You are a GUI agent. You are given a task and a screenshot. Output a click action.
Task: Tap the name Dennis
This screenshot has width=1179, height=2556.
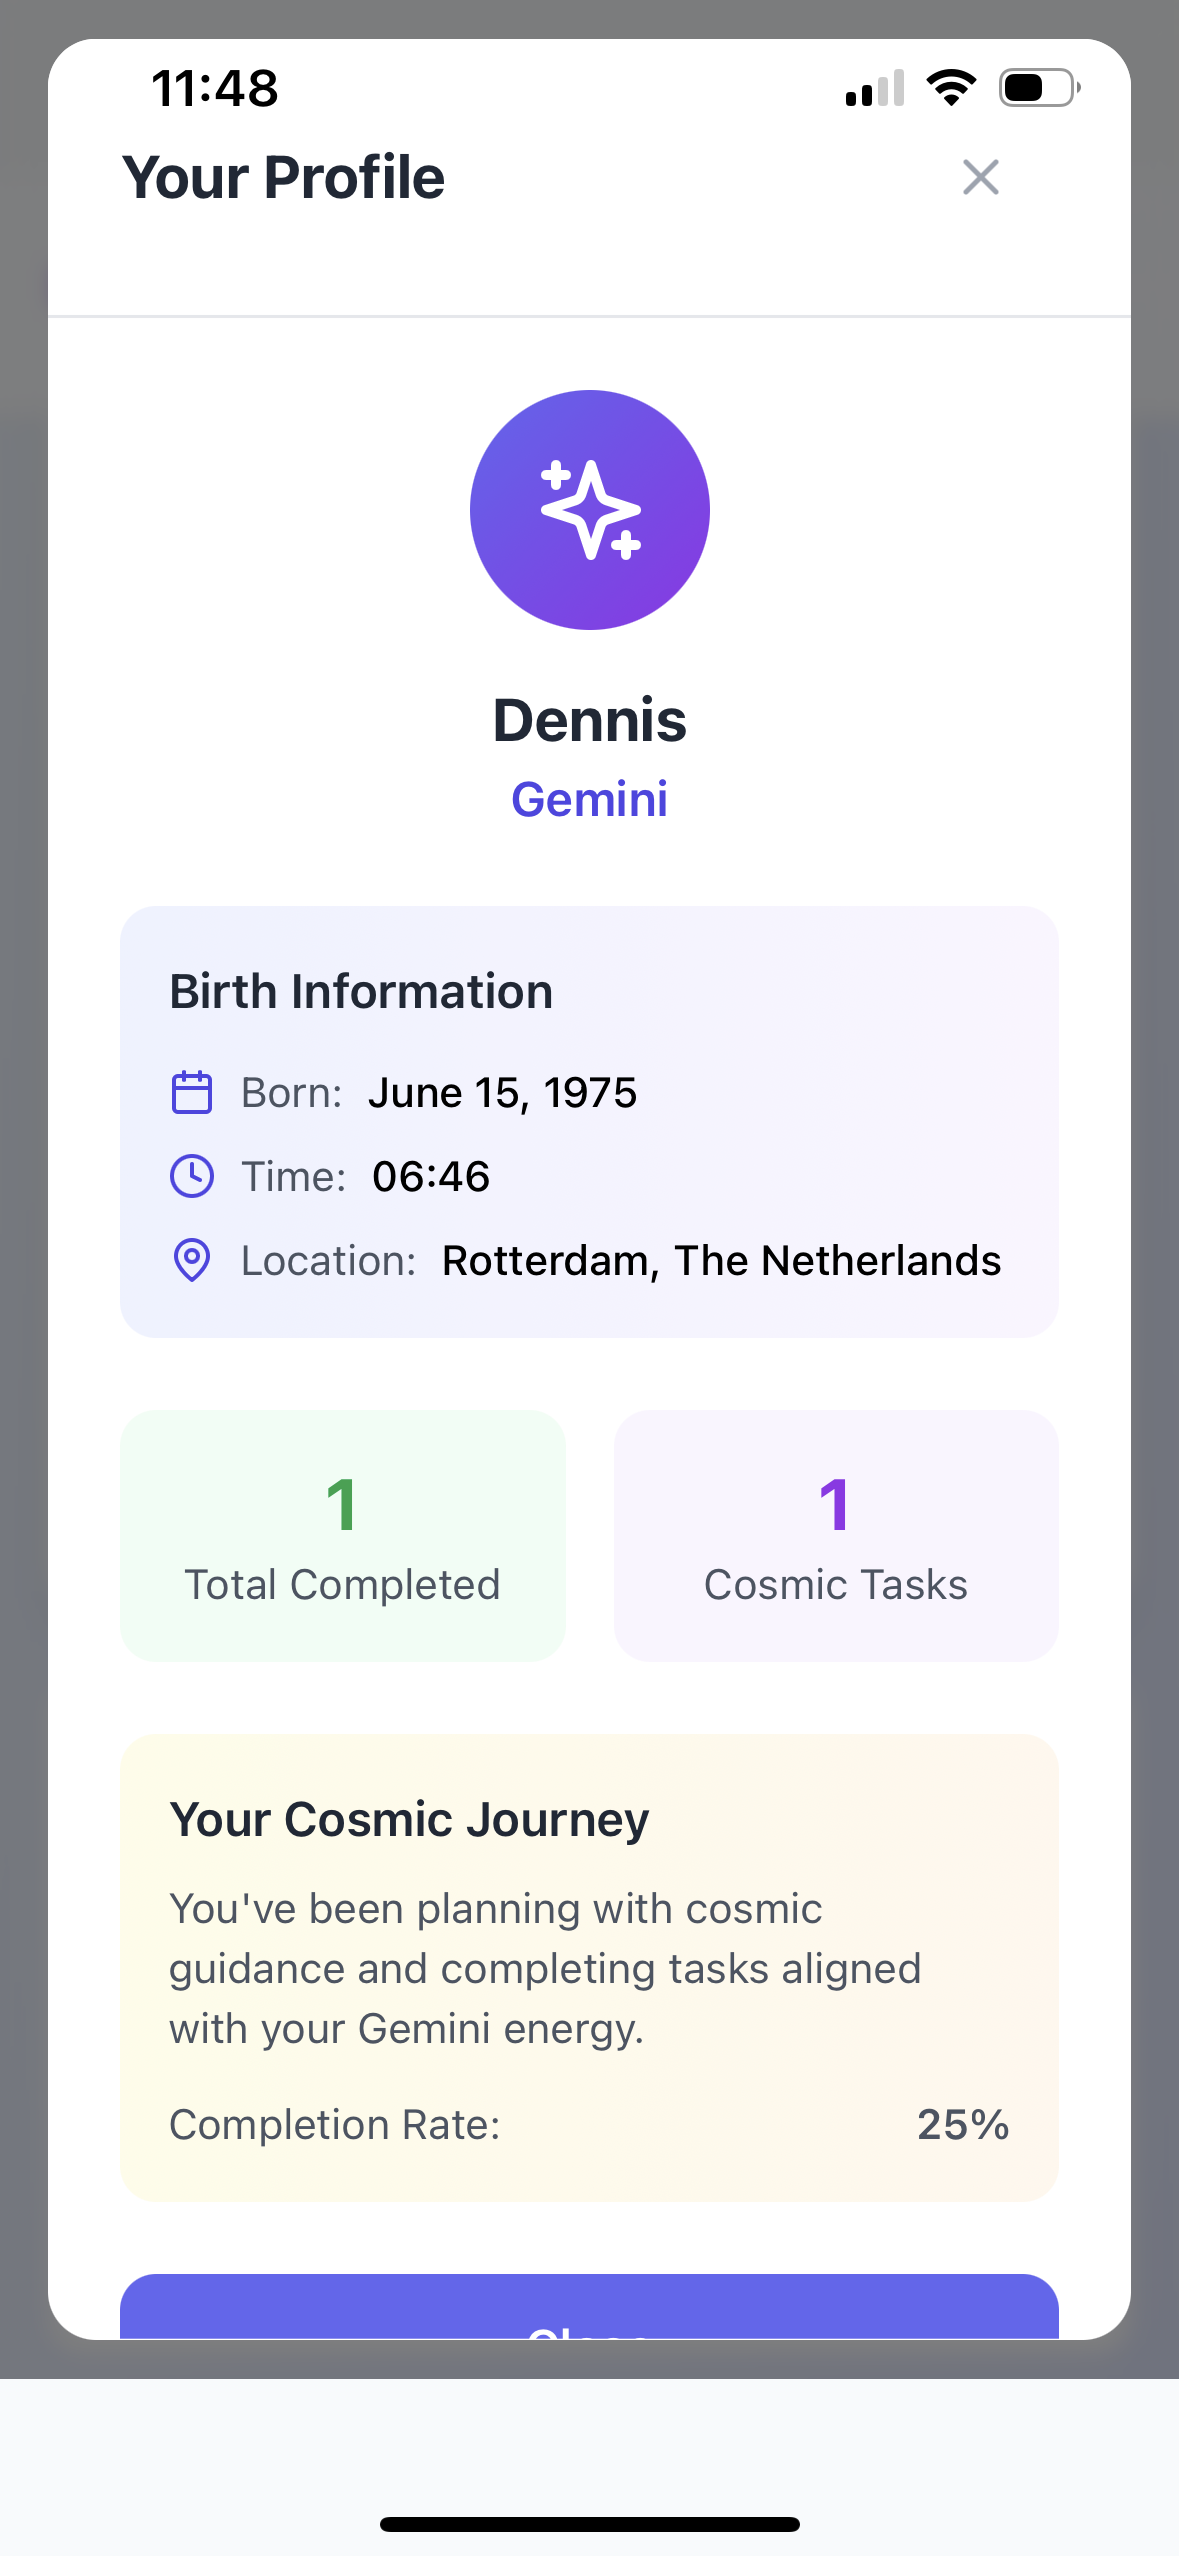tap(590, 720)
